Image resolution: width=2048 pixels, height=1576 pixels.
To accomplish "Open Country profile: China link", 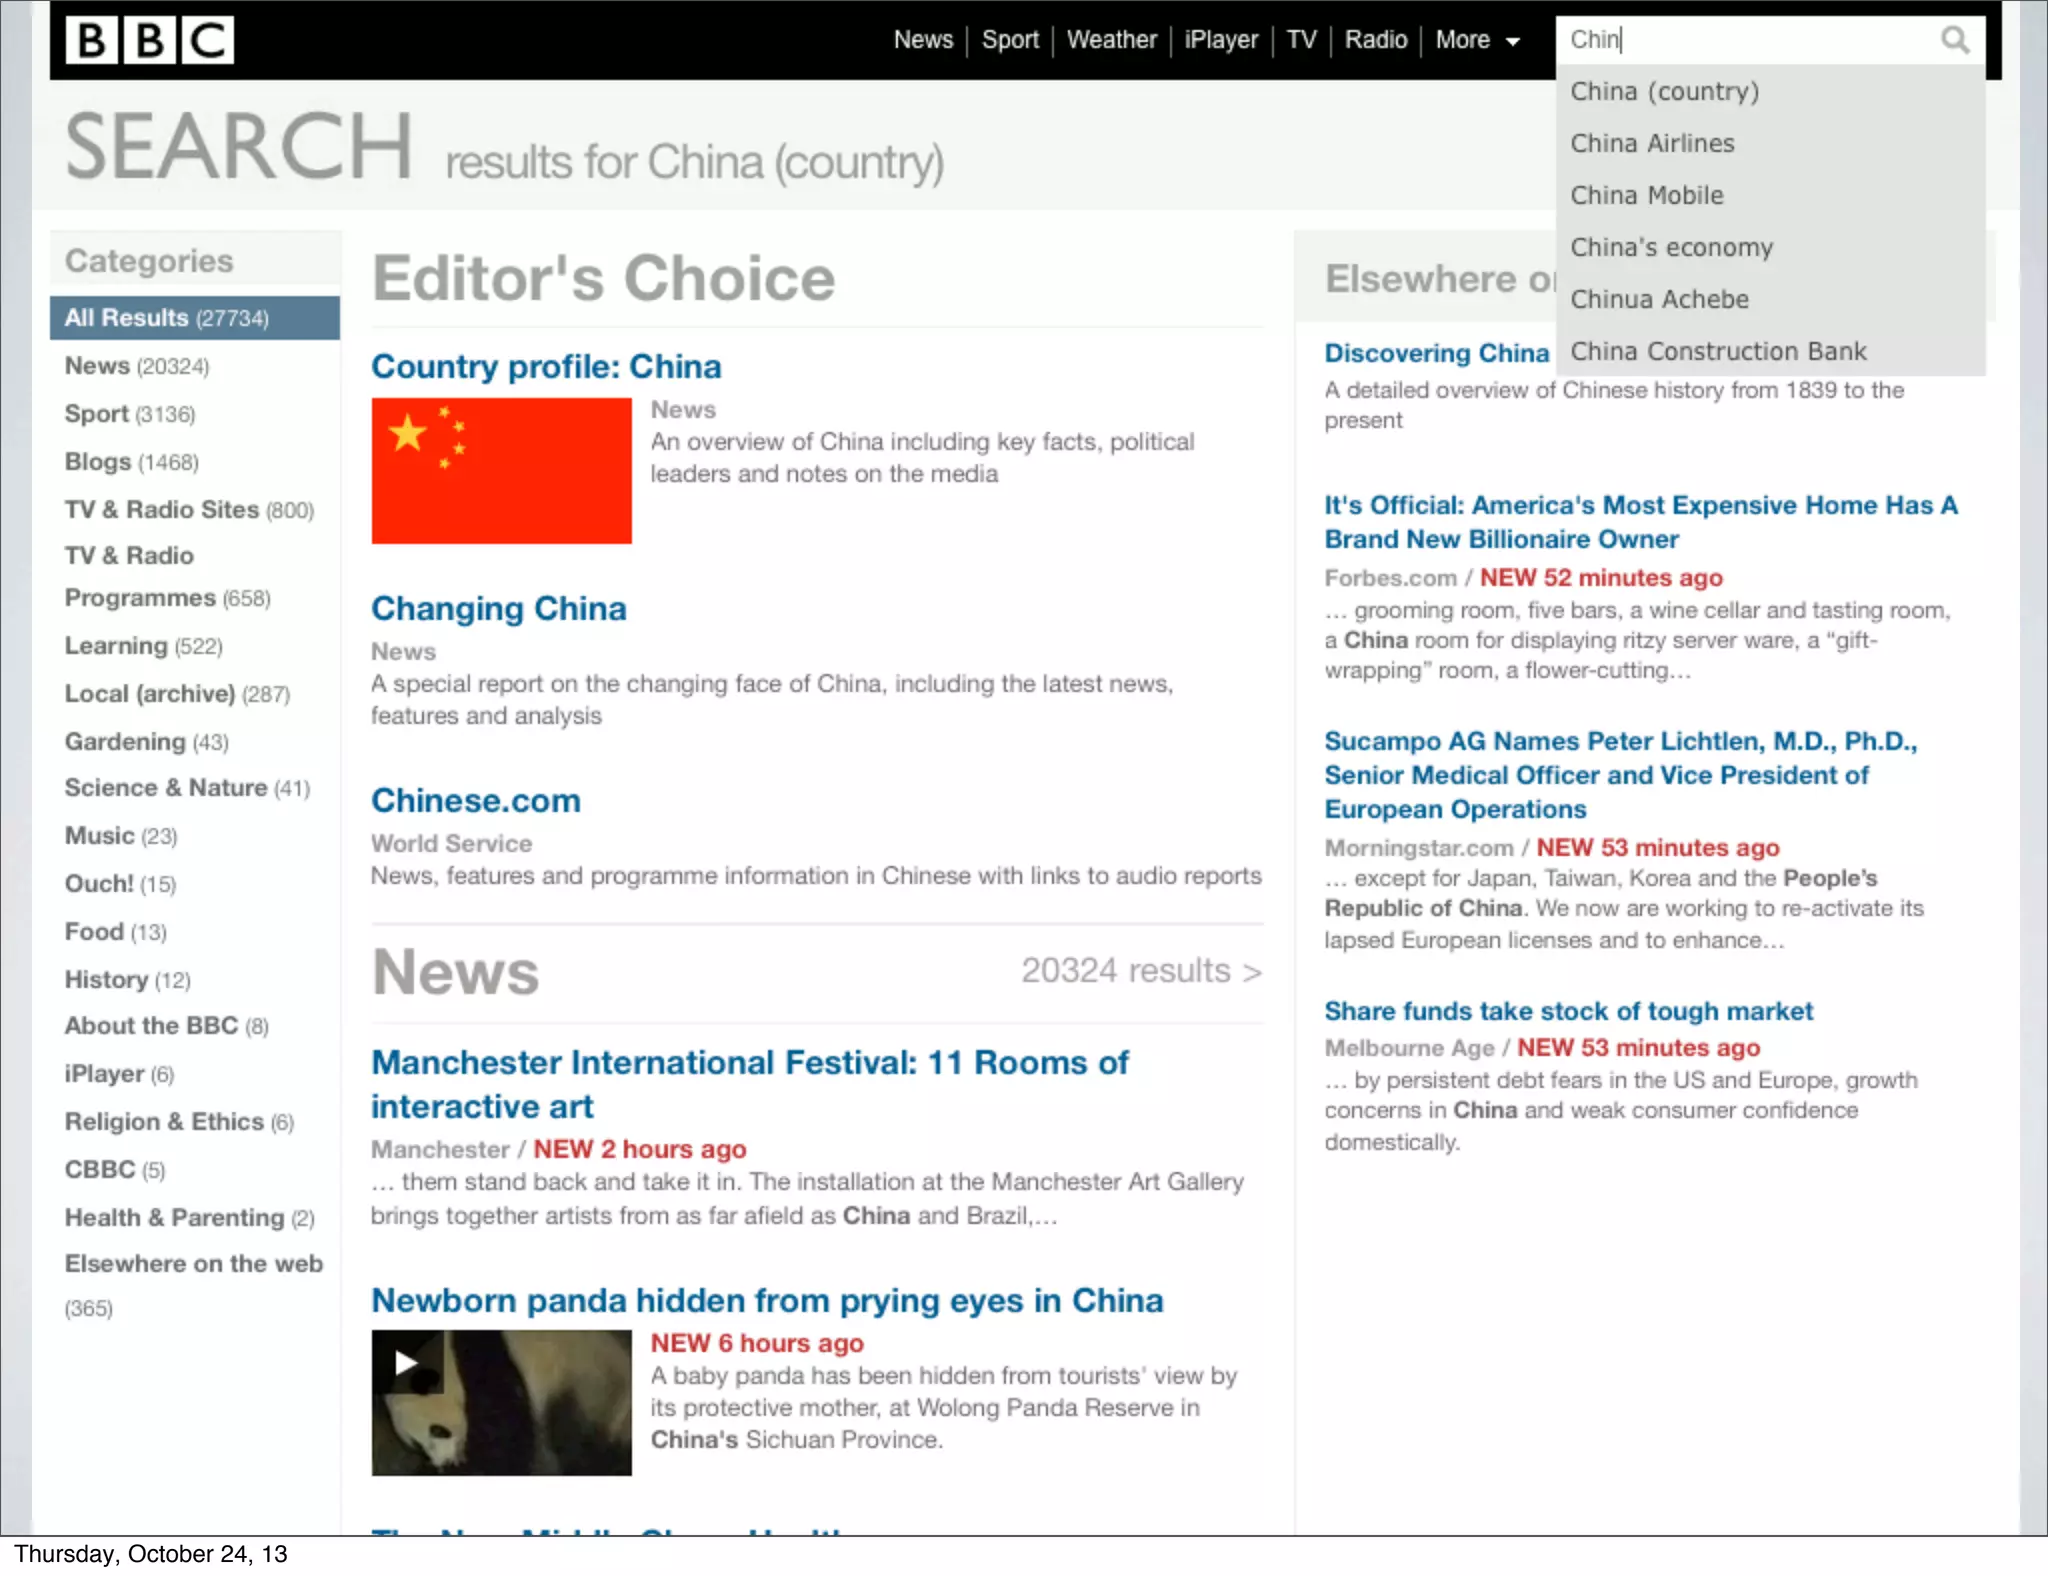I will click(546, 366).
